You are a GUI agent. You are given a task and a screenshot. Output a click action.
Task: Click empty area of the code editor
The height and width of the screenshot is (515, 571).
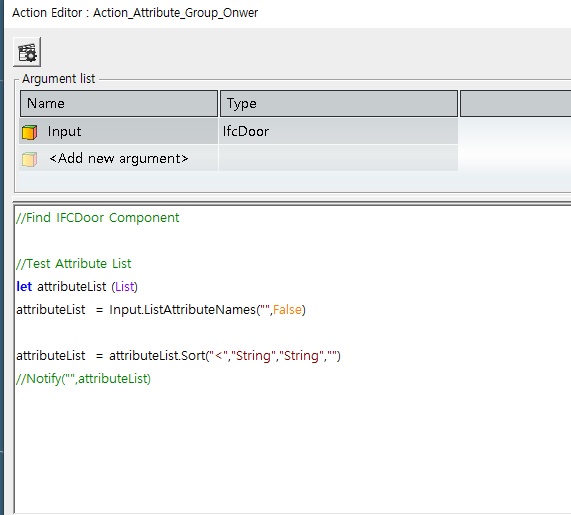tap(291, 452)
